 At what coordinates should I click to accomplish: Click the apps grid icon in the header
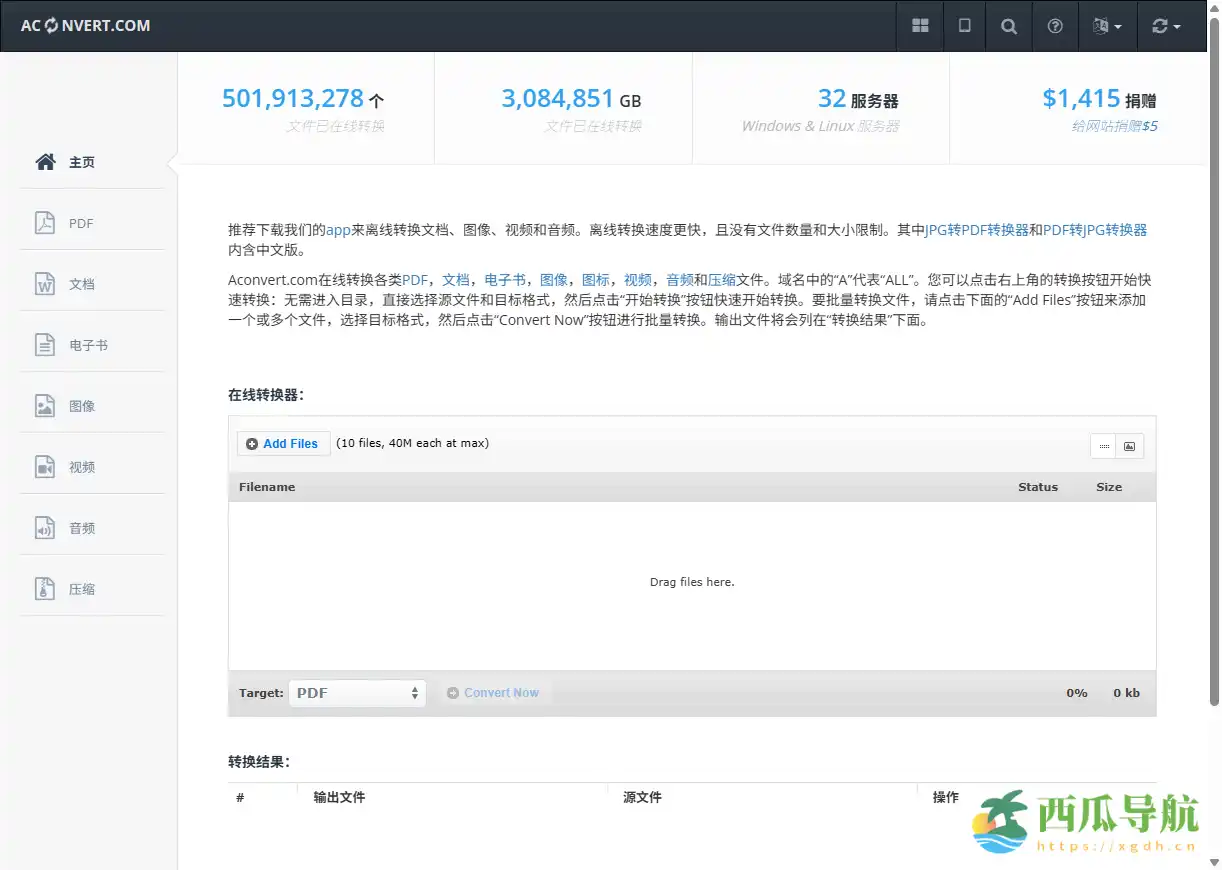tap(919, 26)
